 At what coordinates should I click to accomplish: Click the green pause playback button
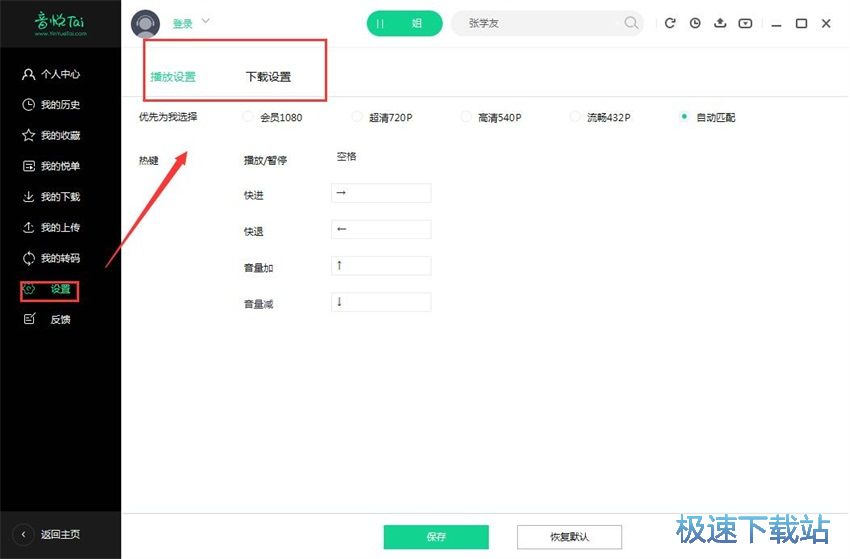404,23
